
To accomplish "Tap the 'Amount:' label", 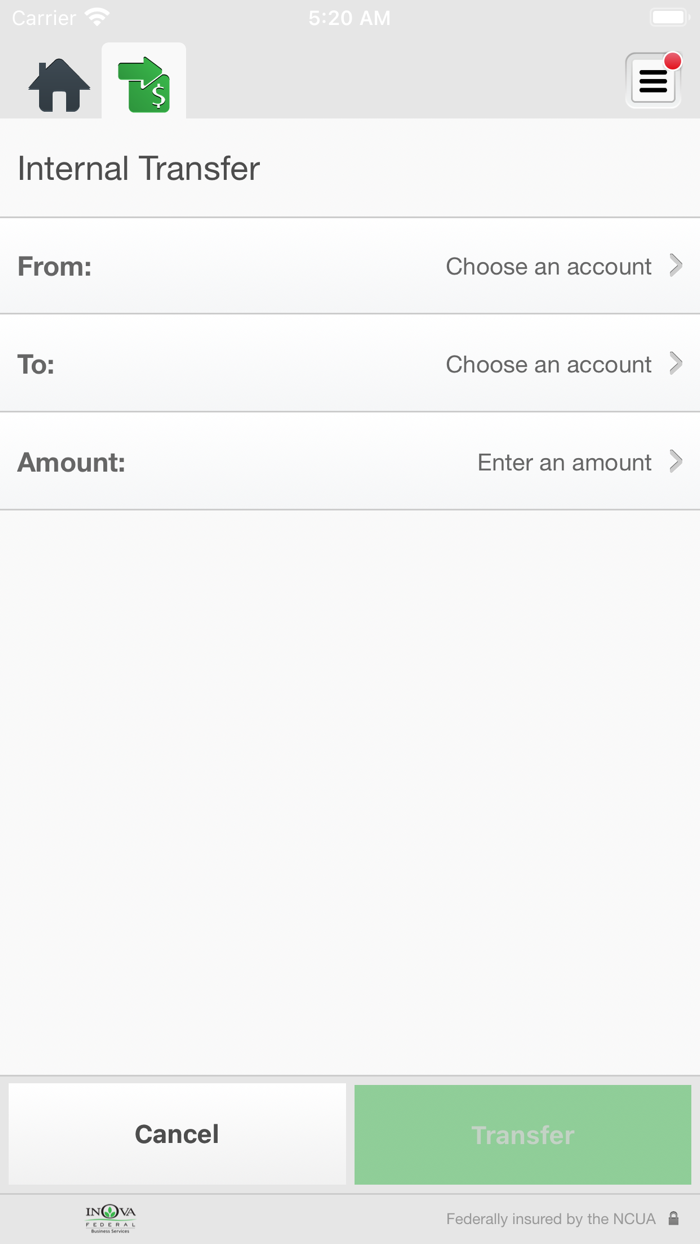I will click(71, 463).
